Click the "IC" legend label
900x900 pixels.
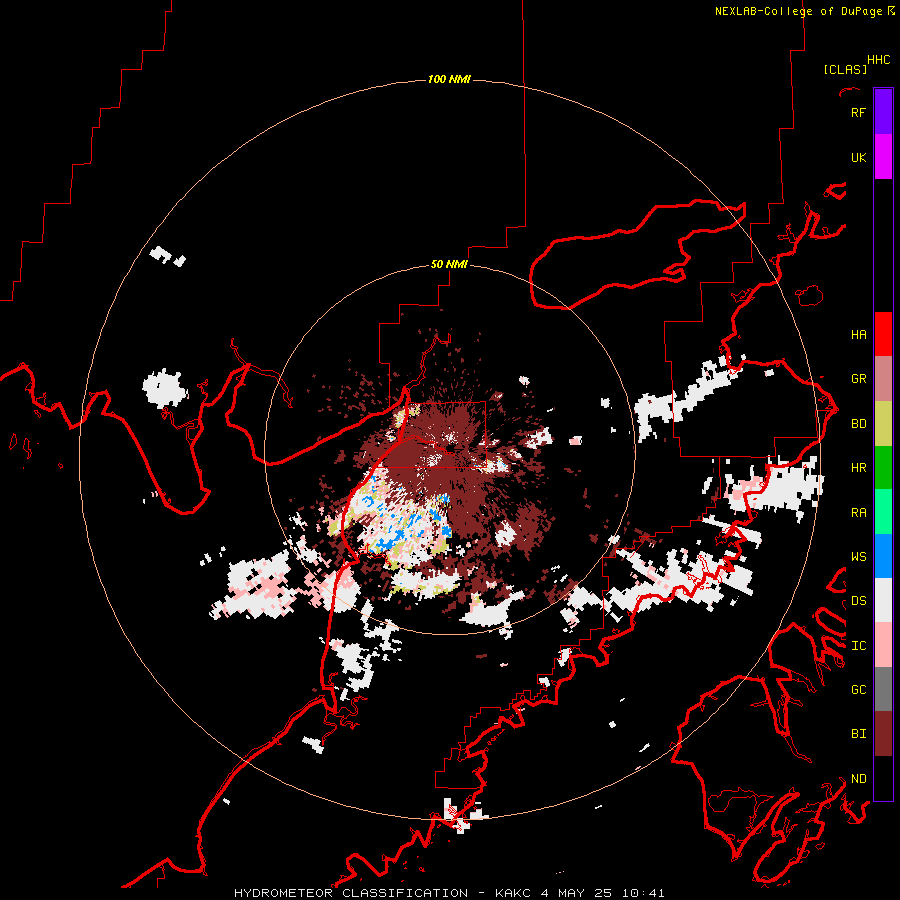pyautogui.click(x=858, y=646)
